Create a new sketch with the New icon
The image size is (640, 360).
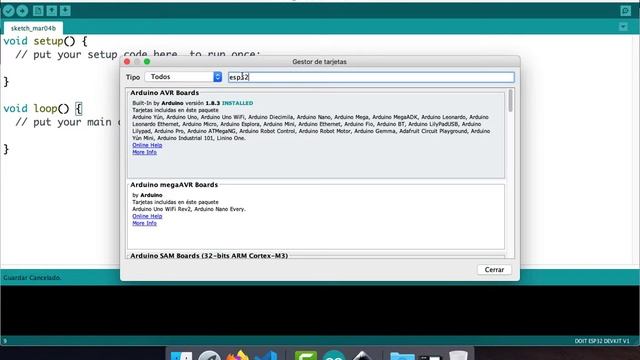38,11
